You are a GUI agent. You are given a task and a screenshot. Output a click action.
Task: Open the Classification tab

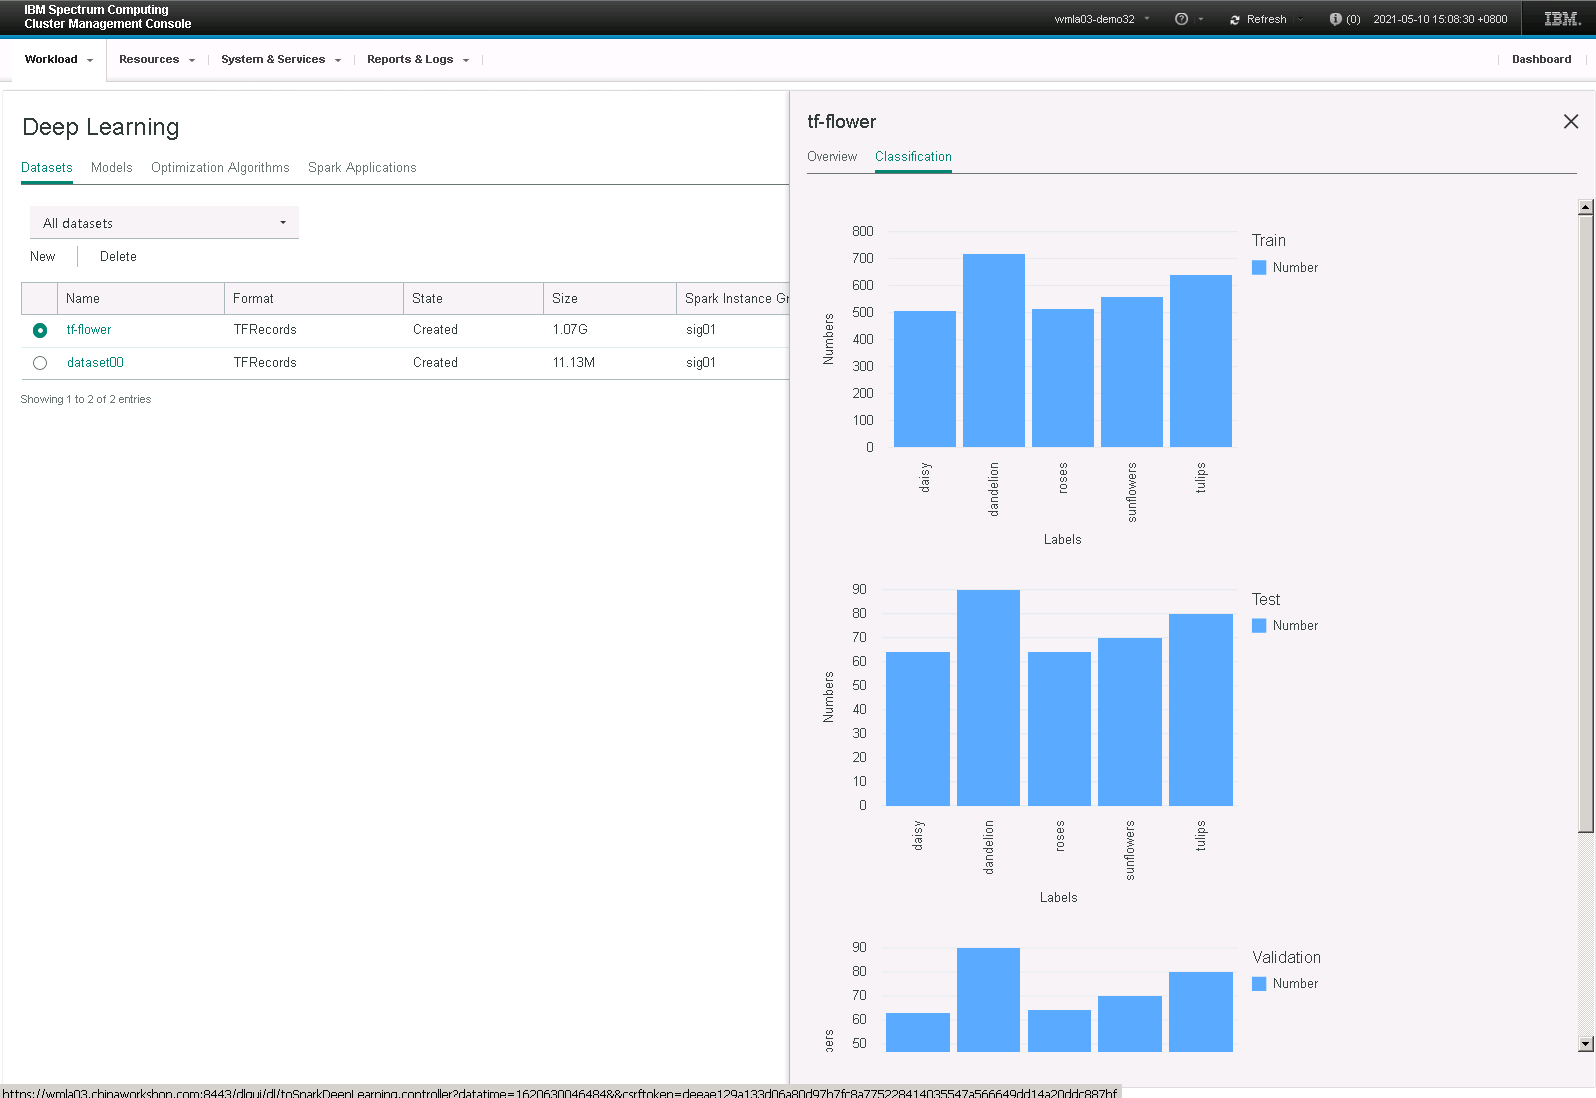tap(913, 157)
